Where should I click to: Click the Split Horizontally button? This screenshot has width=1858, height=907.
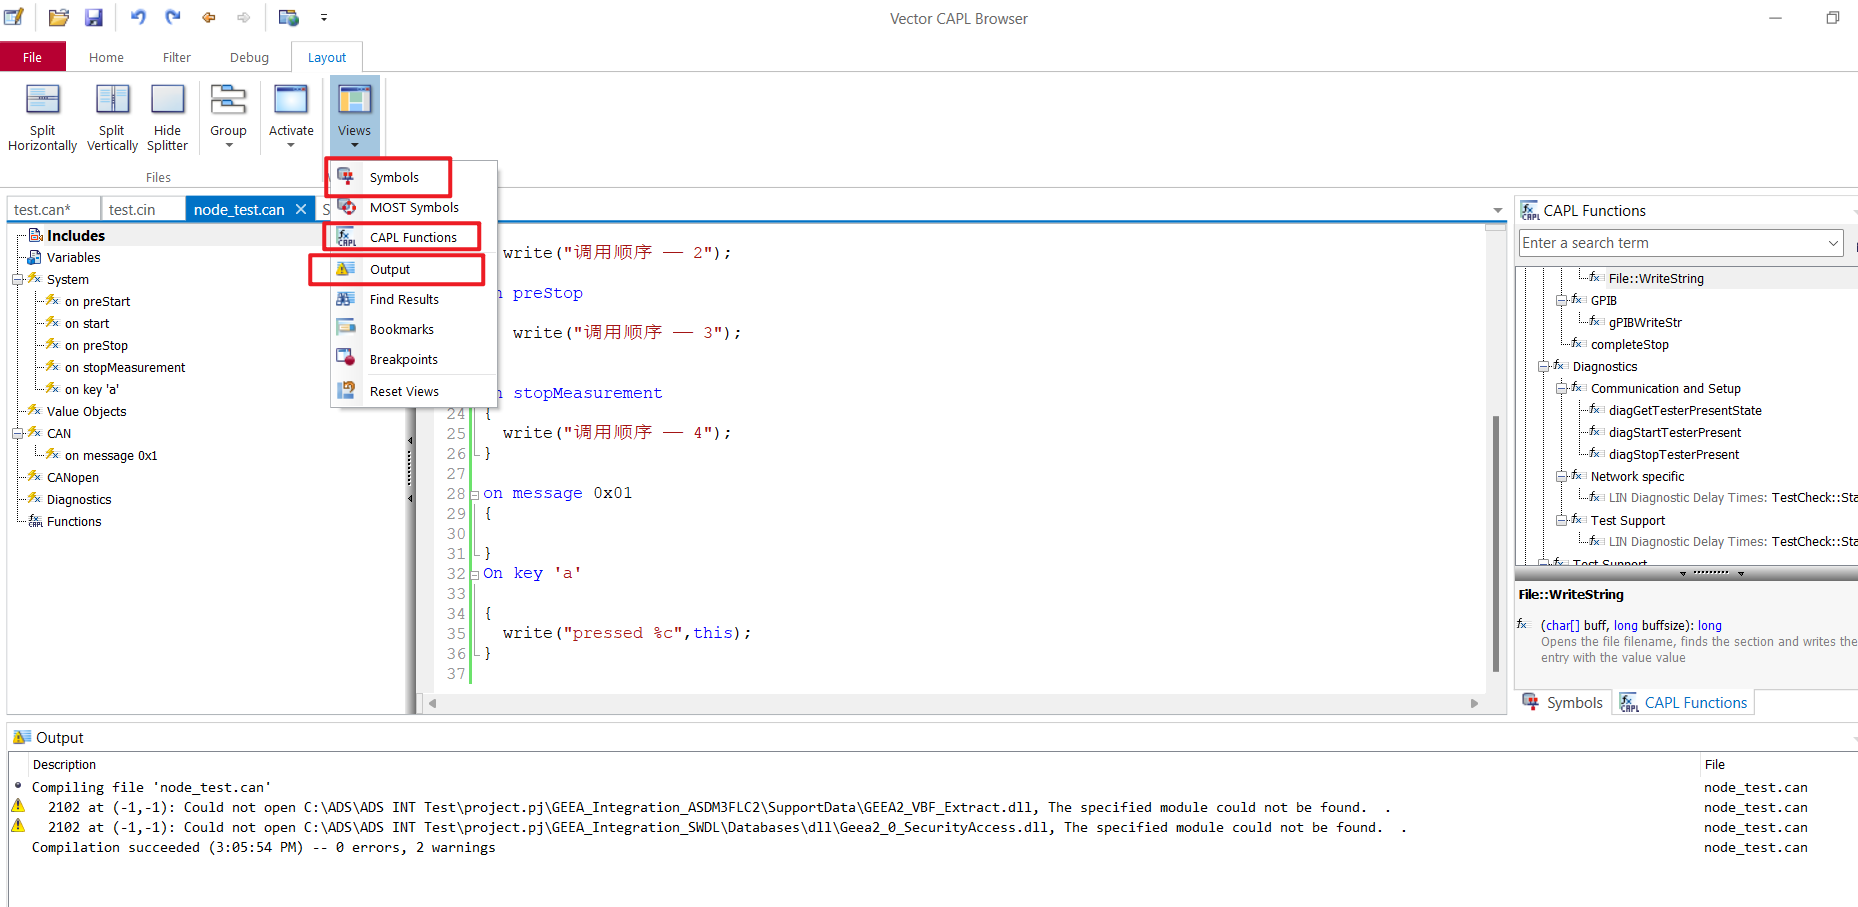tap(42, 118)
